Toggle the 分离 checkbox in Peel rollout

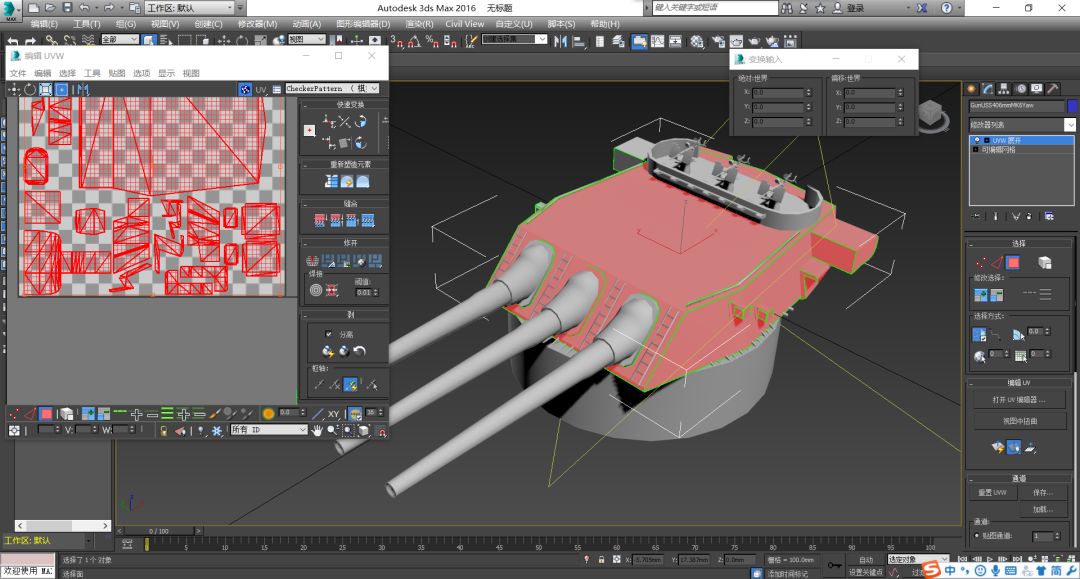click(329, 334)
